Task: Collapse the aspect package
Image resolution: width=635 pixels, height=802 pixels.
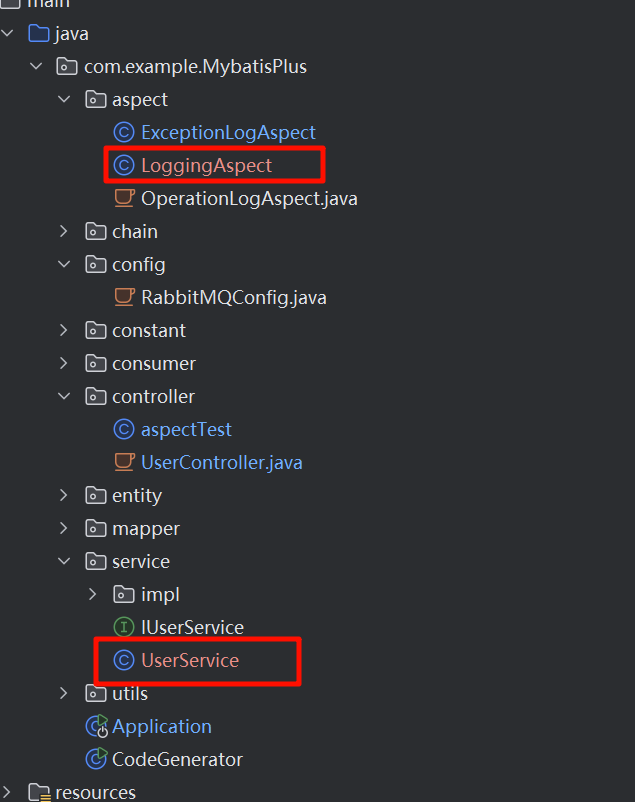Action: [64, 98]
